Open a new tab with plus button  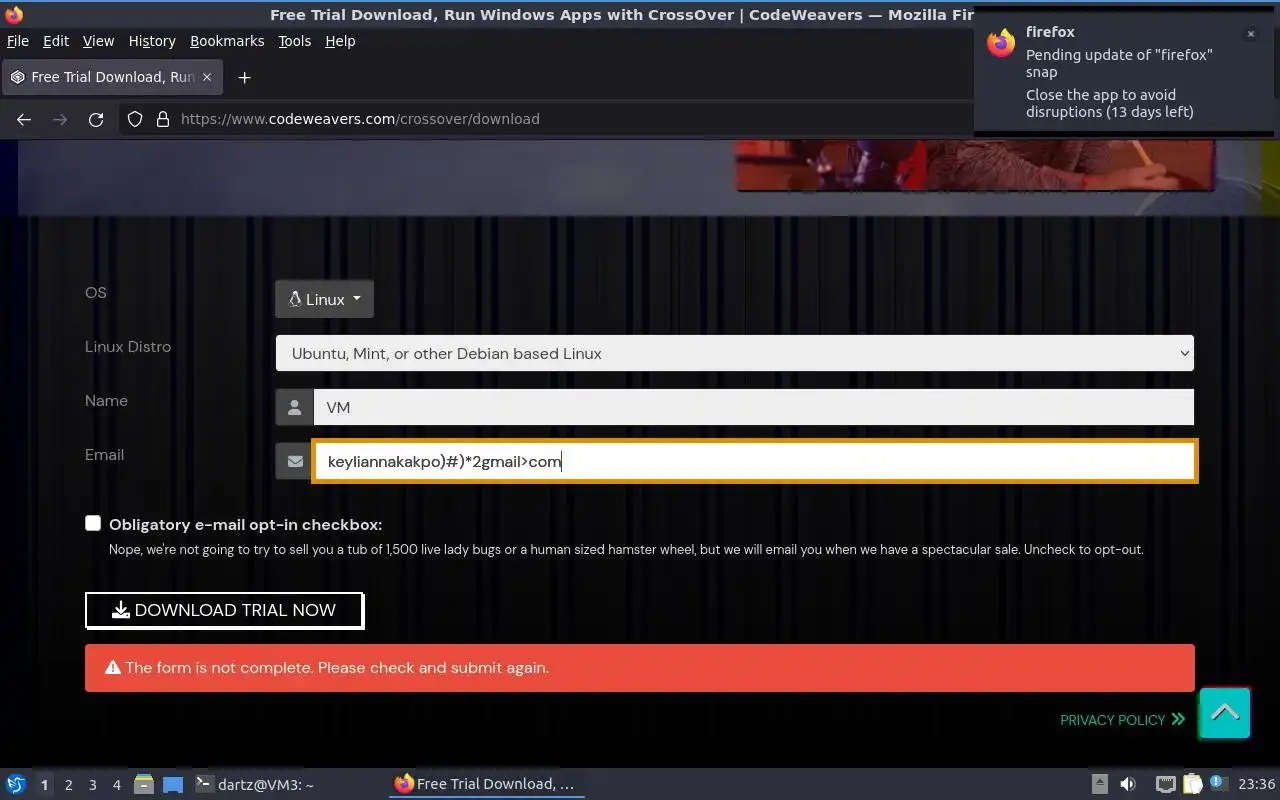244,77
